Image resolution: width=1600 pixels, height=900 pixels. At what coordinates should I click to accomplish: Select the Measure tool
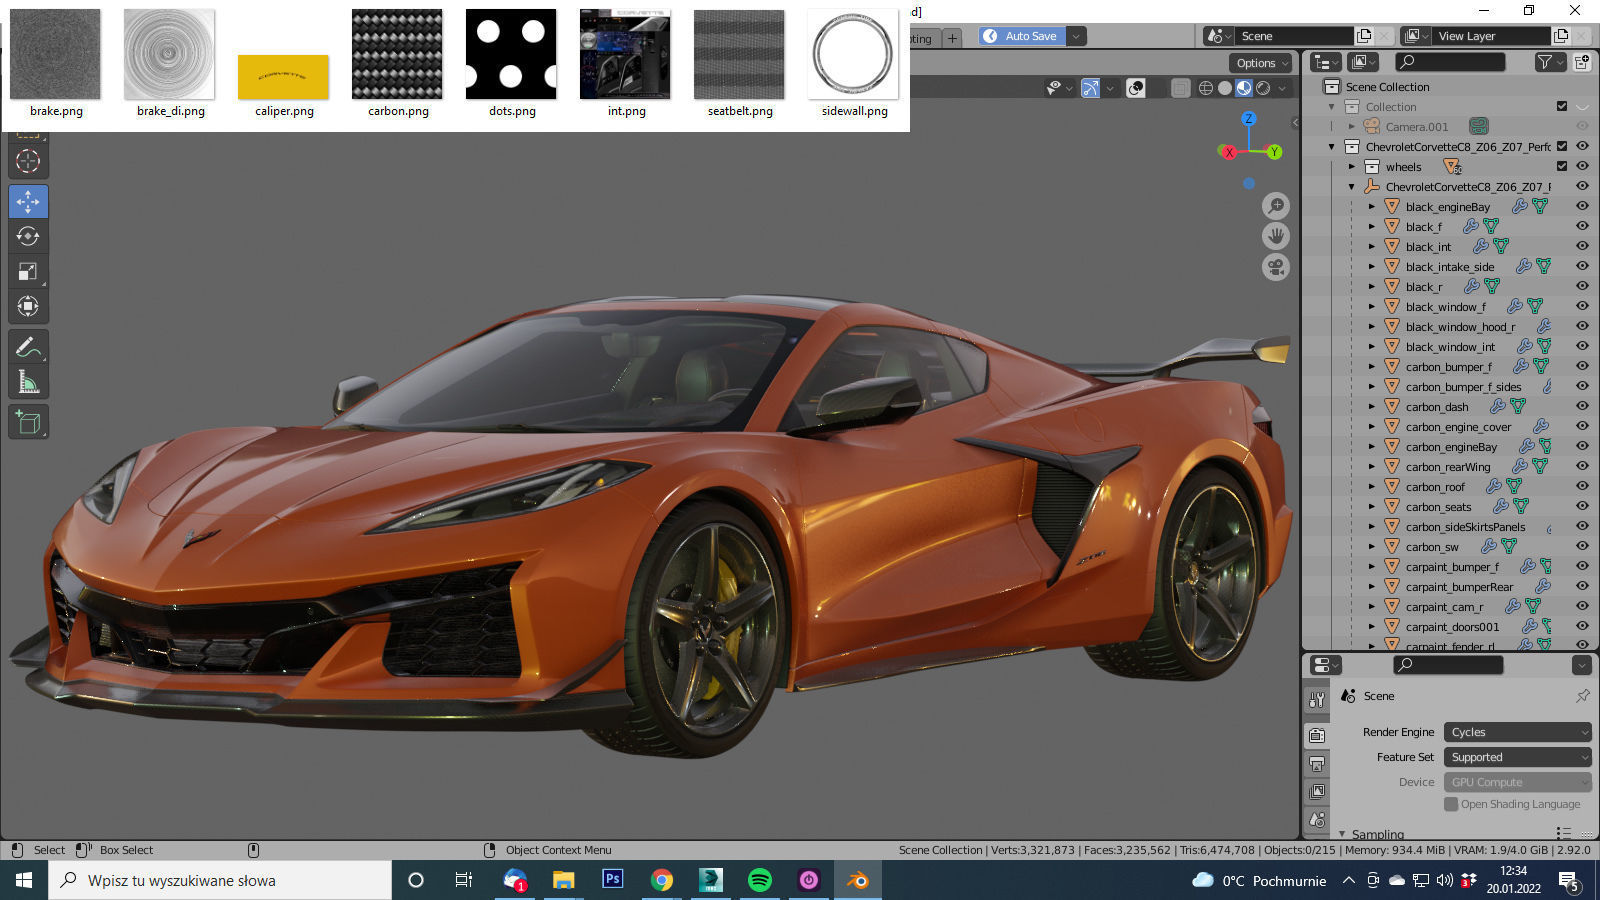[28, 382]
